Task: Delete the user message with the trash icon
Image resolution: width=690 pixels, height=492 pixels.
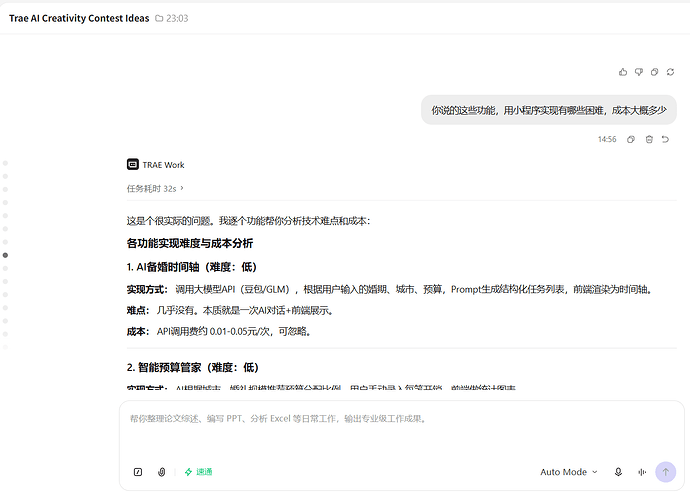Action: pyautogui.click(x=649, y=140)
